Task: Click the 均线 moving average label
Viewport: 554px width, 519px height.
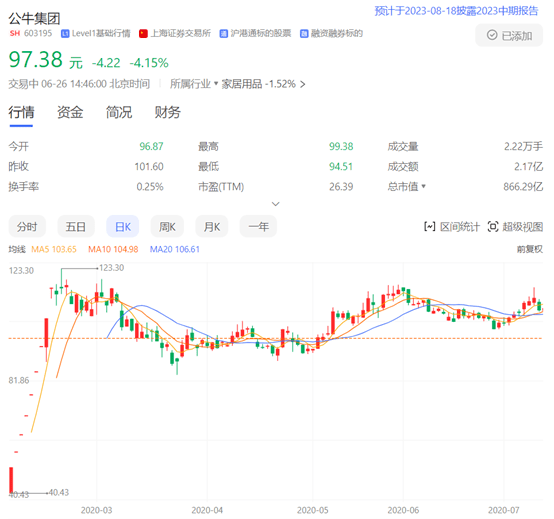Action: 17,249
